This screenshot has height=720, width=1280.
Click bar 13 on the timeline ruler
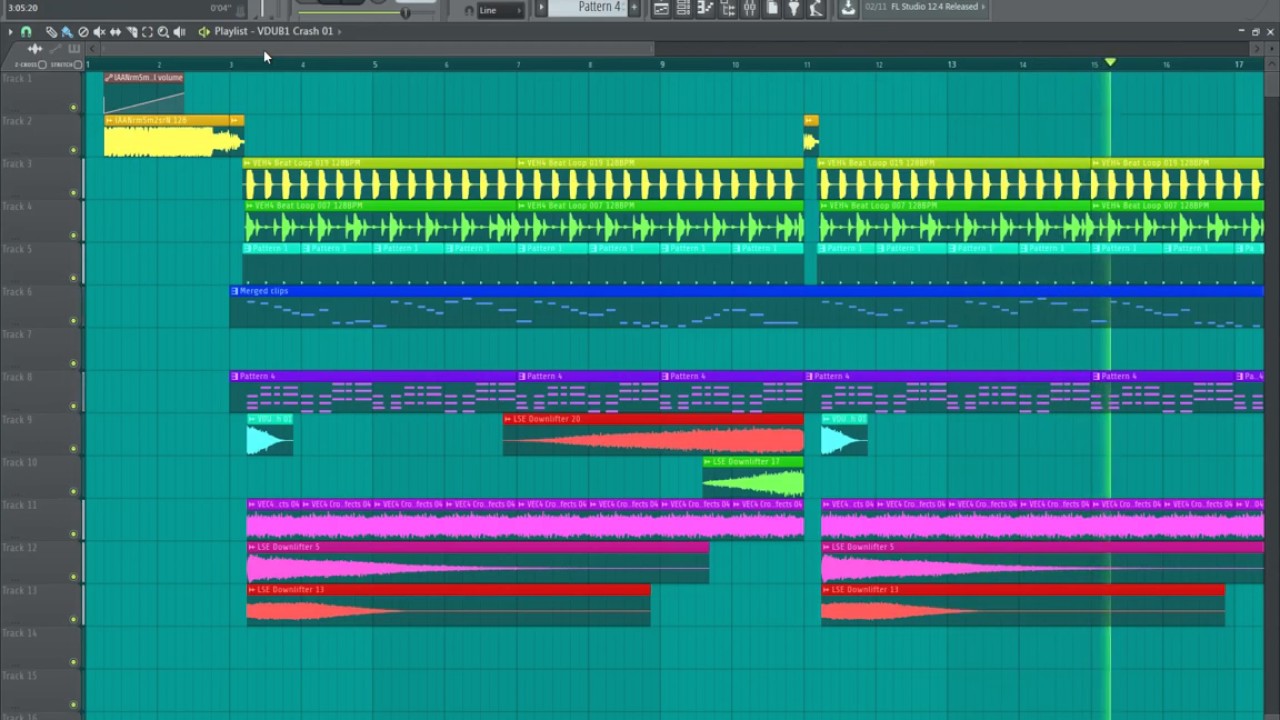pos(951,64)
